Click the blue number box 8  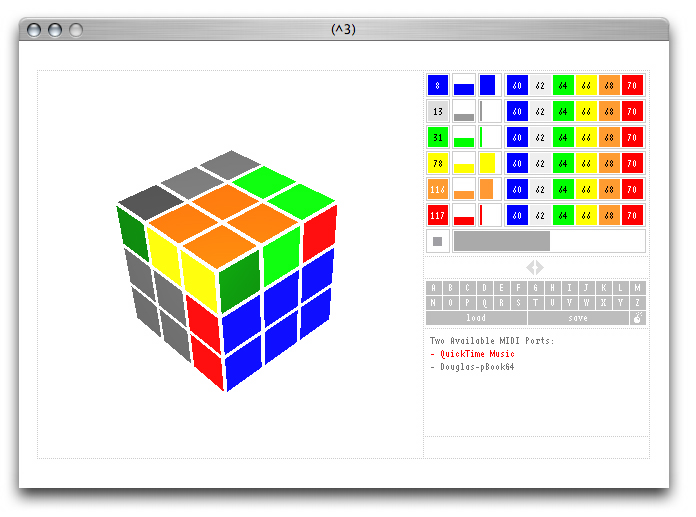438,85
